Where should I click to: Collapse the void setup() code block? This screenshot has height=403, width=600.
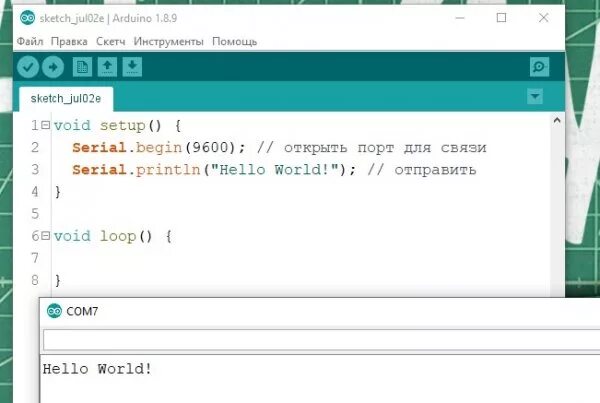(46, 125)
